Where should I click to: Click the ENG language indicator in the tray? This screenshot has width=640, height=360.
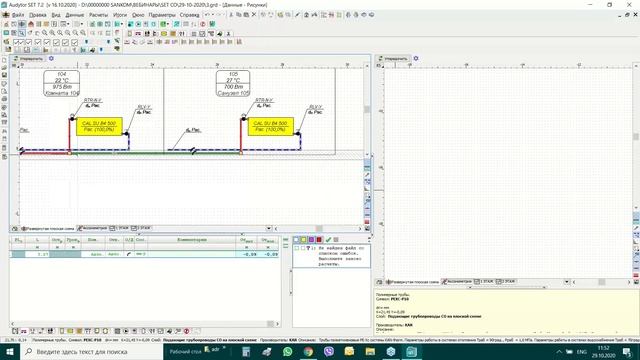[x=582, y=351]
